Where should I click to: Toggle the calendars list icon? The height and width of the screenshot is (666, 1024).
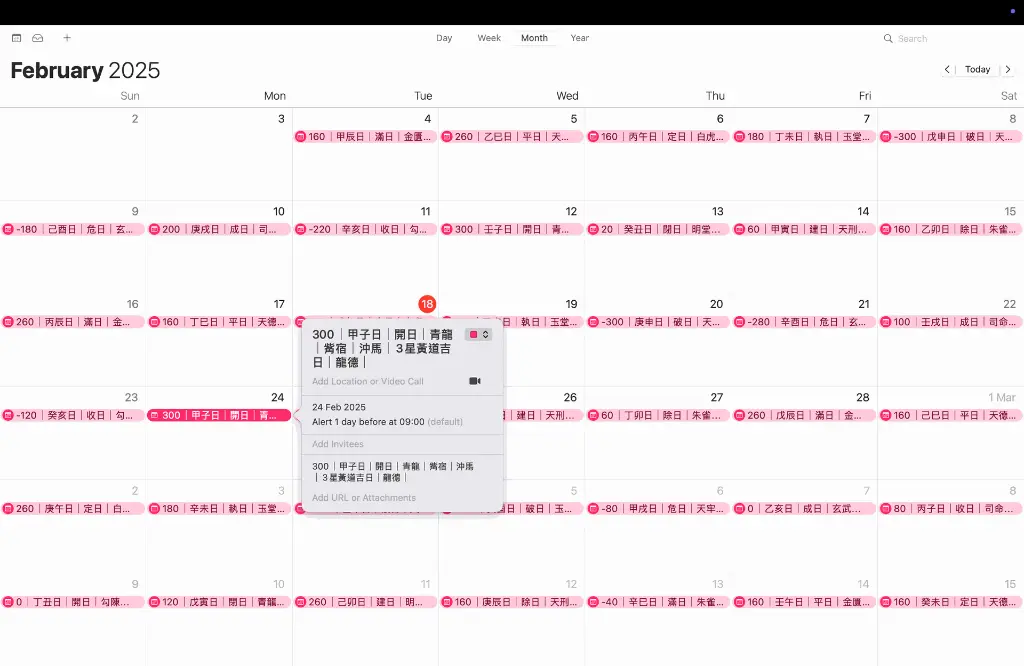coord(17,38)
